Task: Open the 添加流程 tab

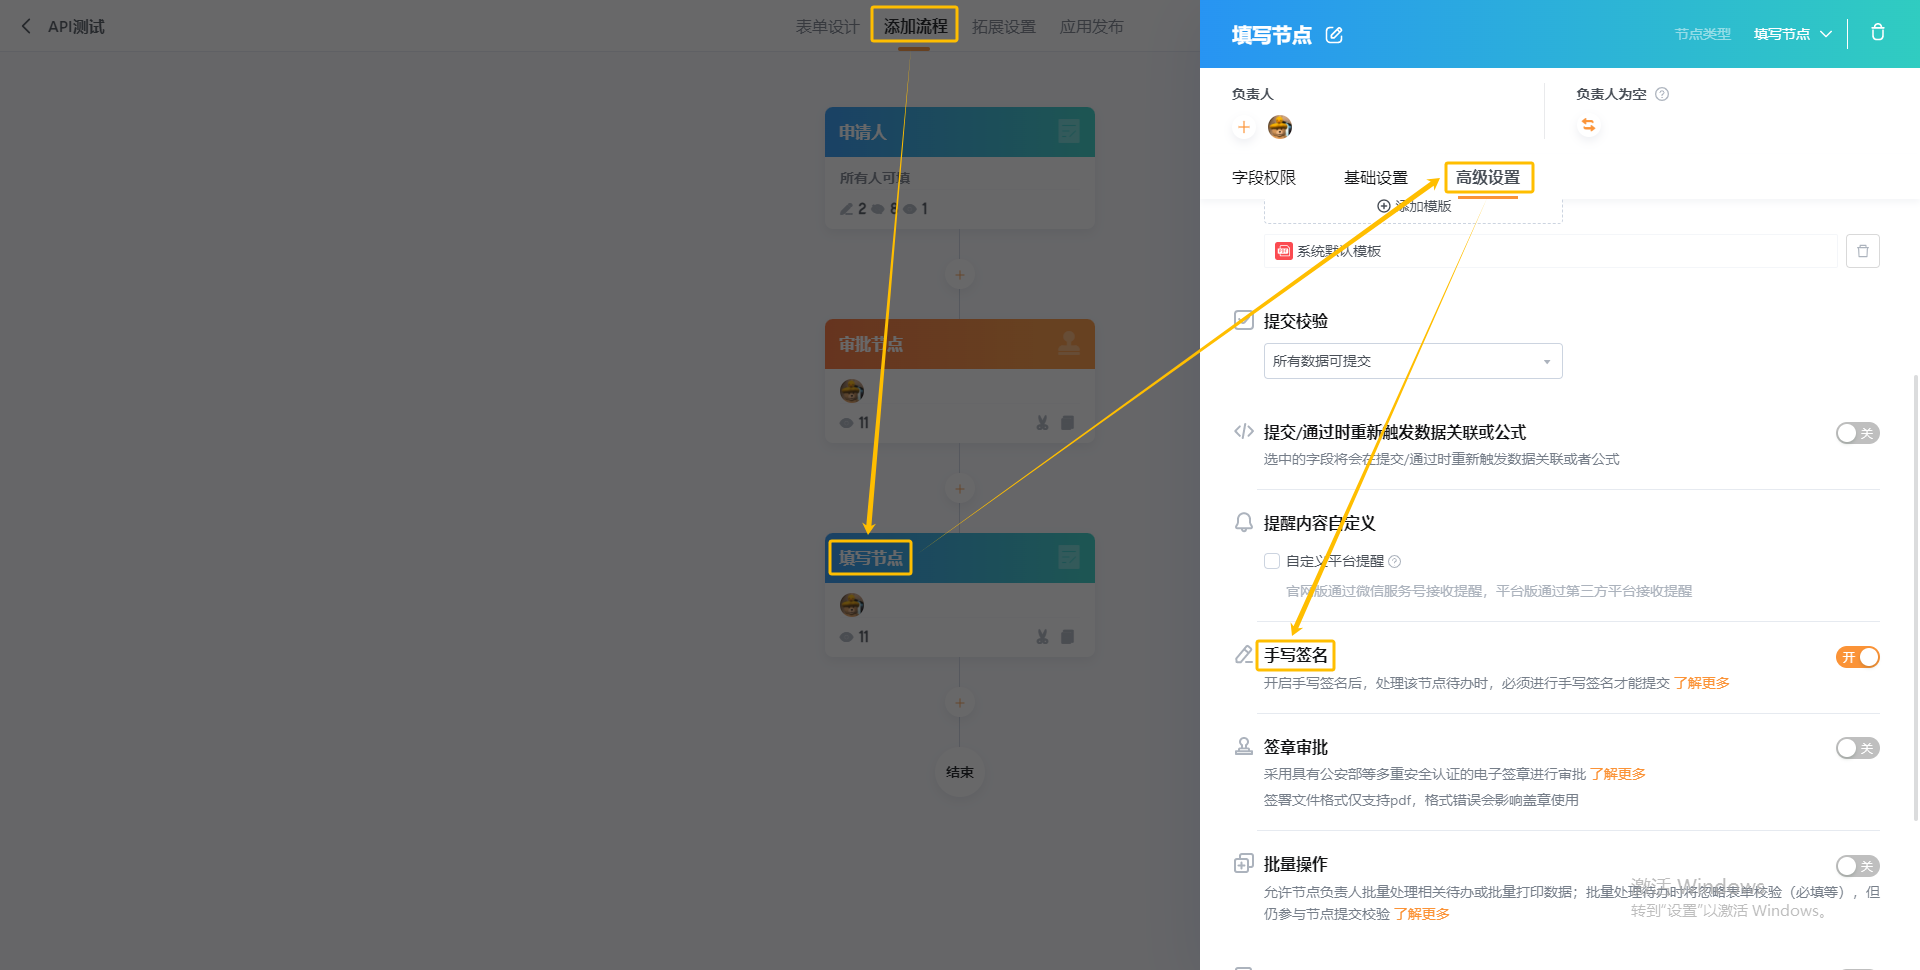Action: coord(915,27)
